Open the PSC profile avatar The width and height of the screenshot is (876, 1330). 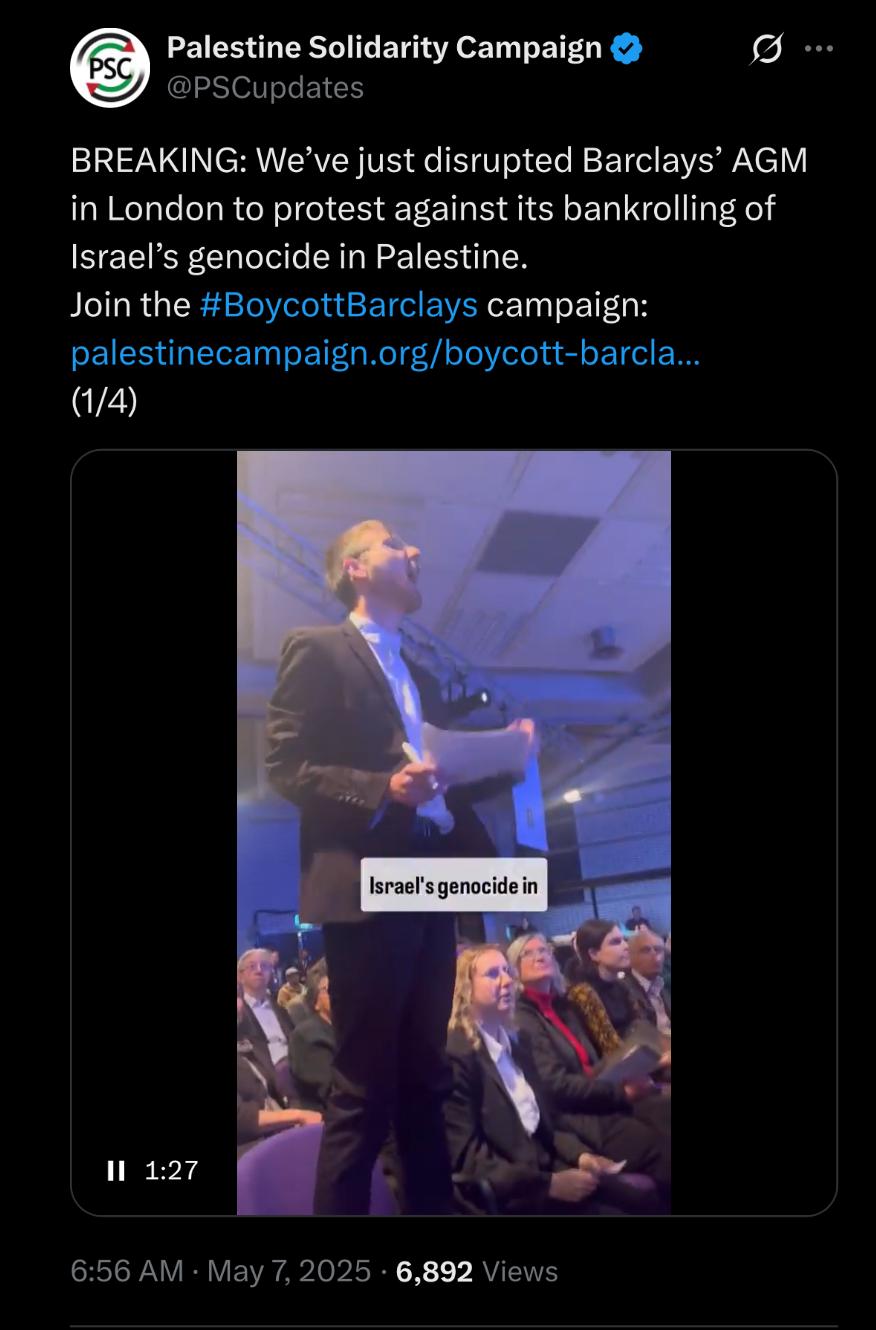pyautogui.click(x=110, y=68)
